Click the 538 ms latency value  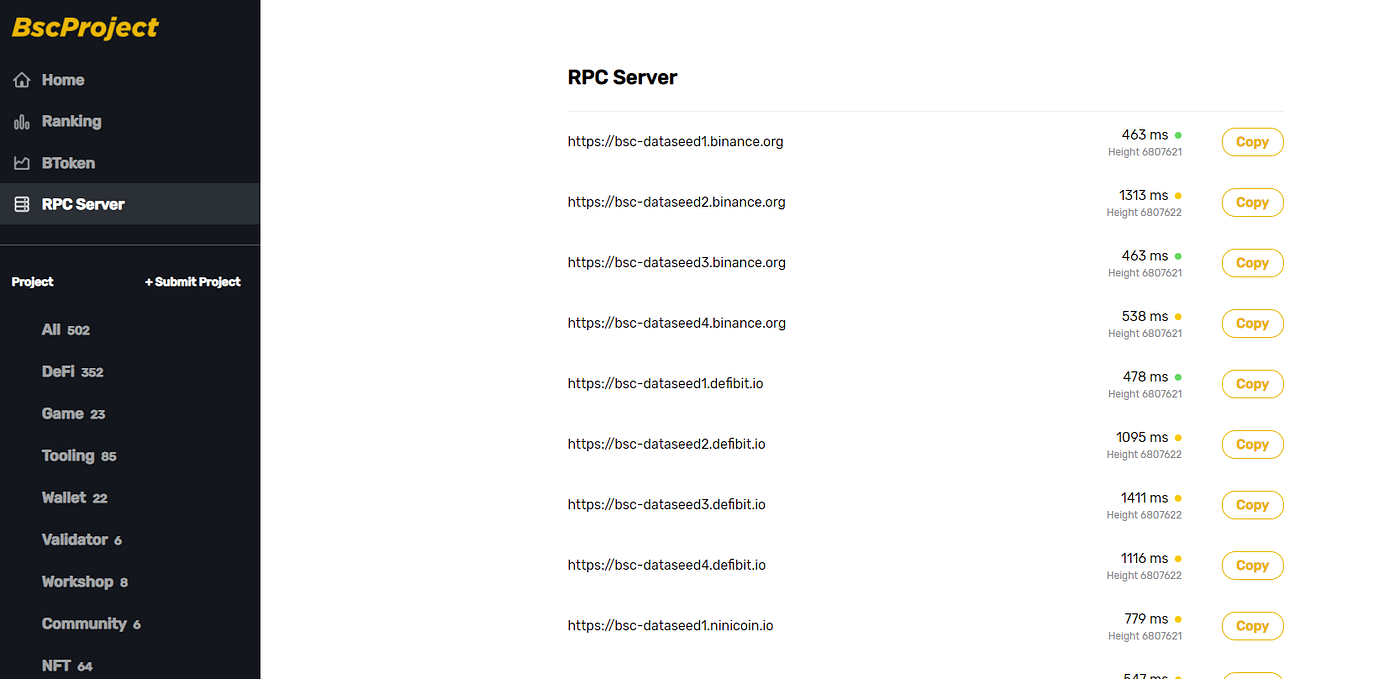click(x=1145, y=316)
